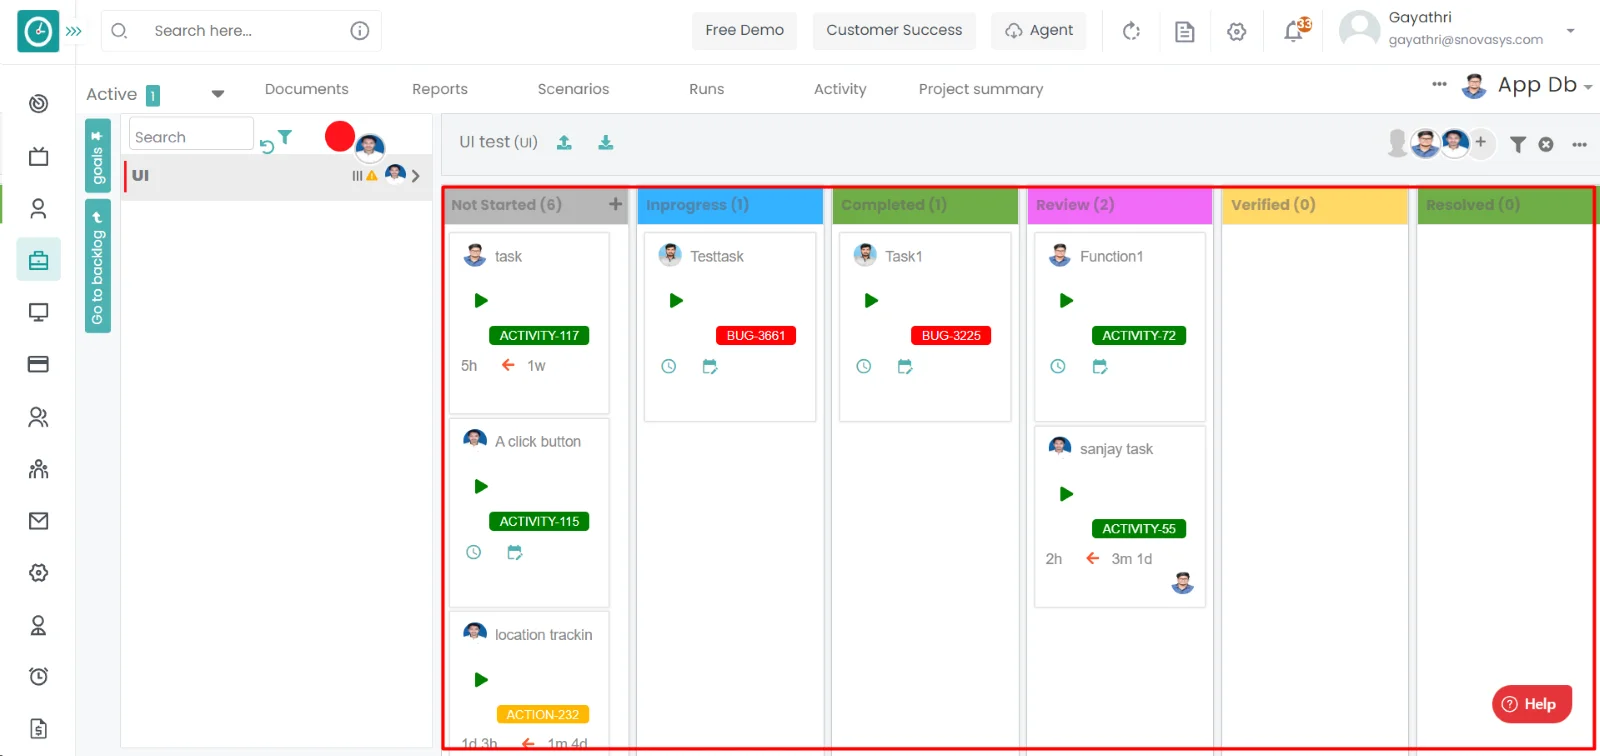Click the red circle color indicator
Image resolution: width=1600 pixels, height=756 pixels.
coord(339,136)
